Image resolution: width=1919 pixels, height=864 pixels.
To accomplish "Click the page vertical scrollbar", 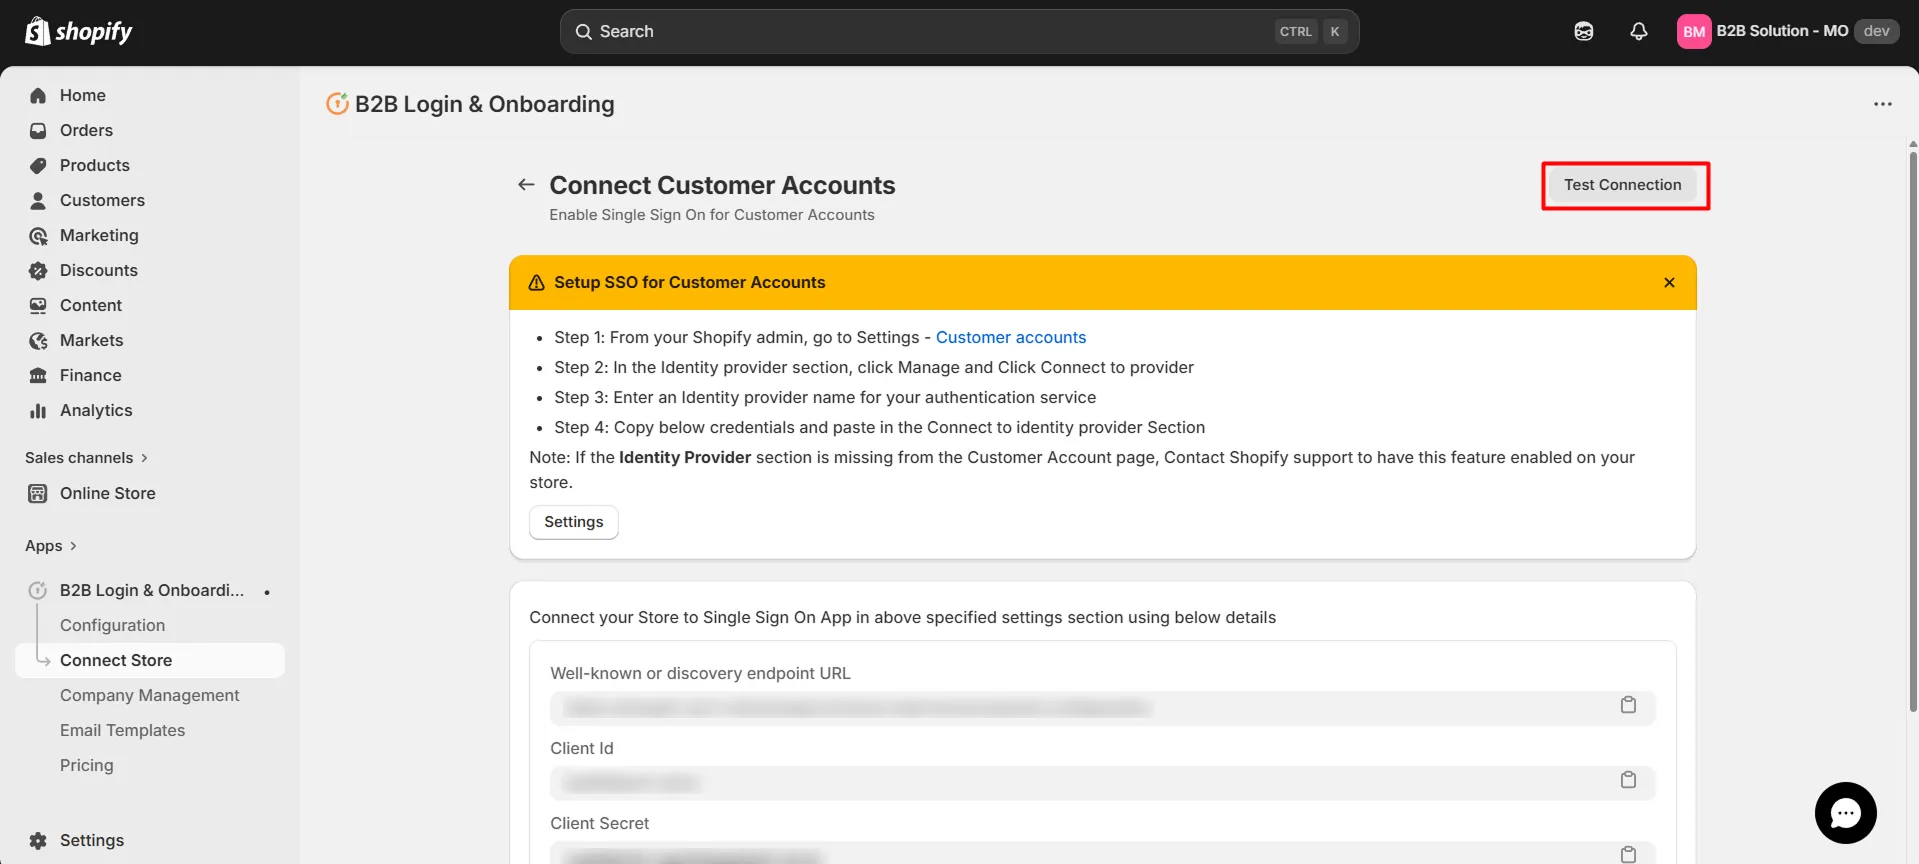I will click(1912, 430).
